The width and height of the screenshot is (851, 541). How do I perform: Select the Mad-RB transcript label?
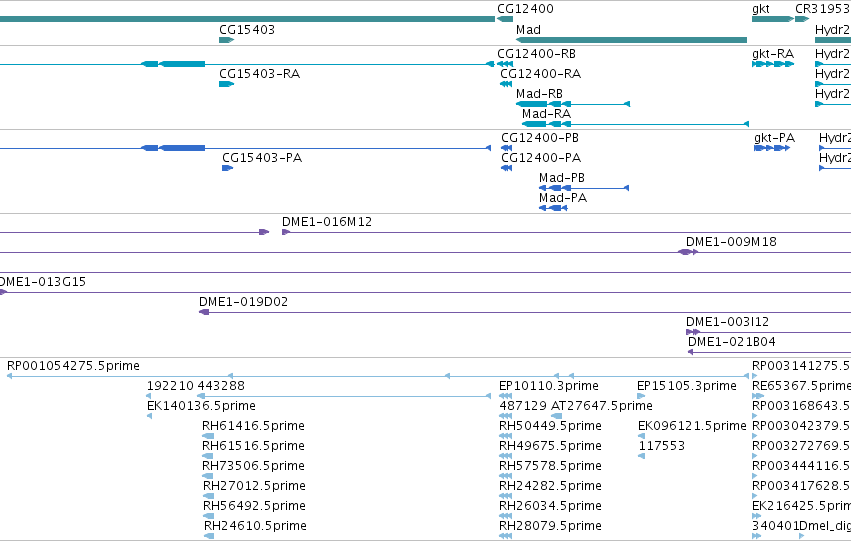(x=539, y=94)
